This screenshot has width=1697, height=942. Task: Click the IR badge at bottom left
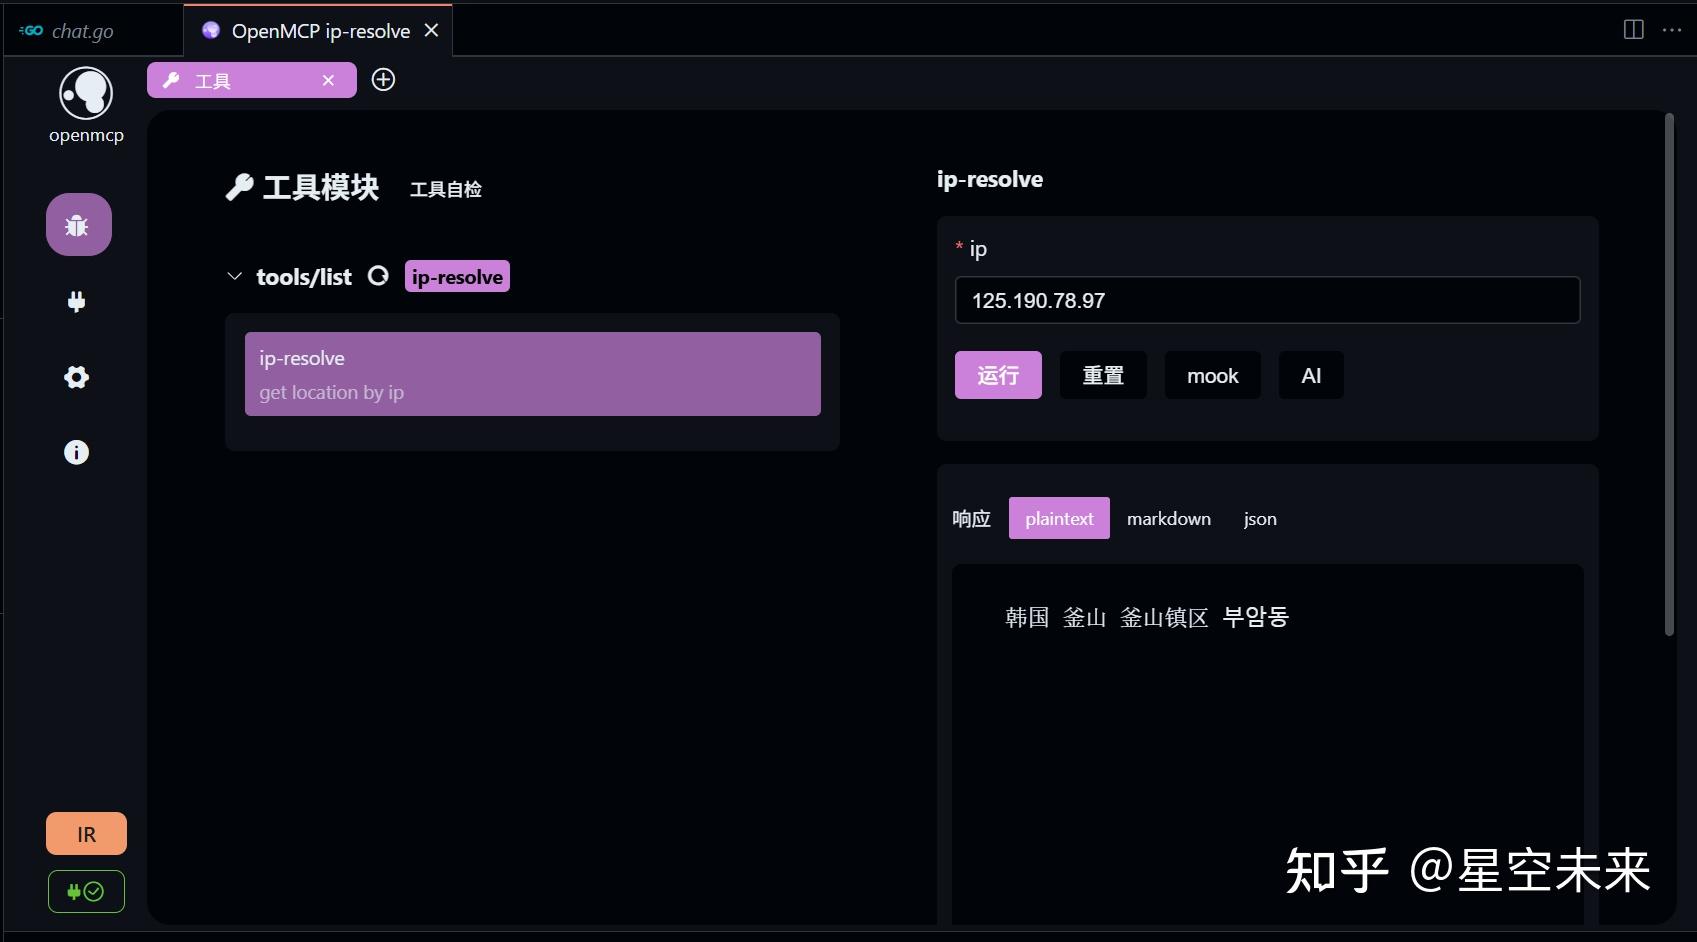click(x=85, y=832)
